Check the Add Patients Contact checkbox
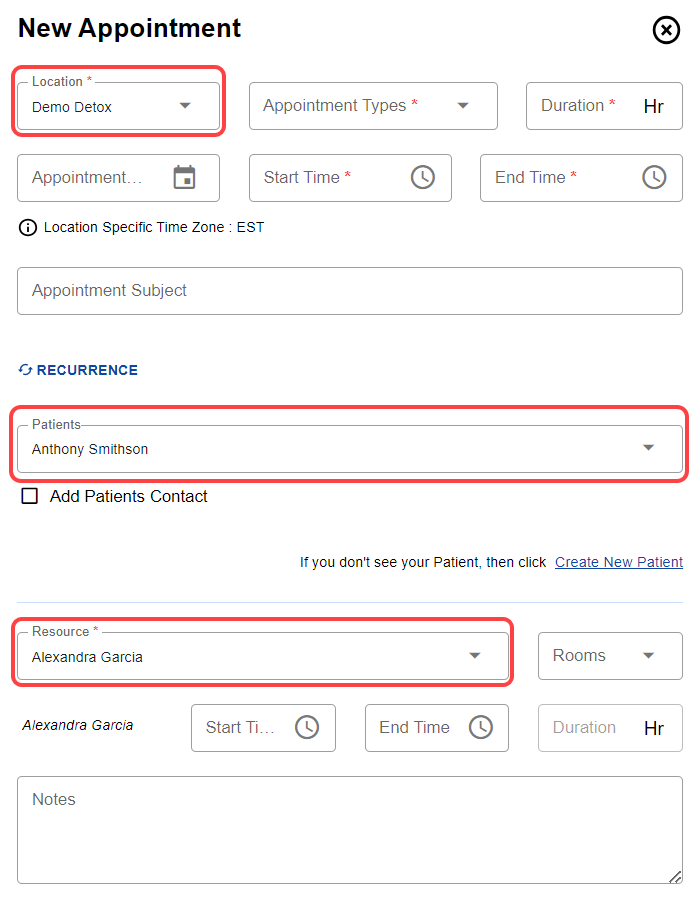Viewport: 700px width, 900px height. point(30,496)
